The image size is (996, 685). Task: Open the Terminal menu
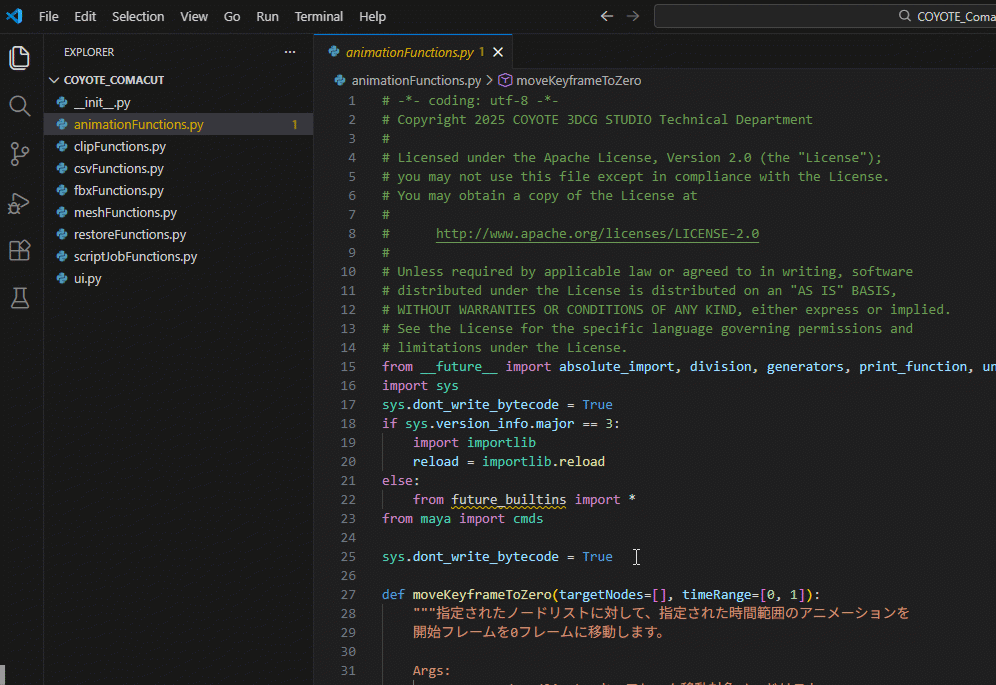(x=318, y=16)
